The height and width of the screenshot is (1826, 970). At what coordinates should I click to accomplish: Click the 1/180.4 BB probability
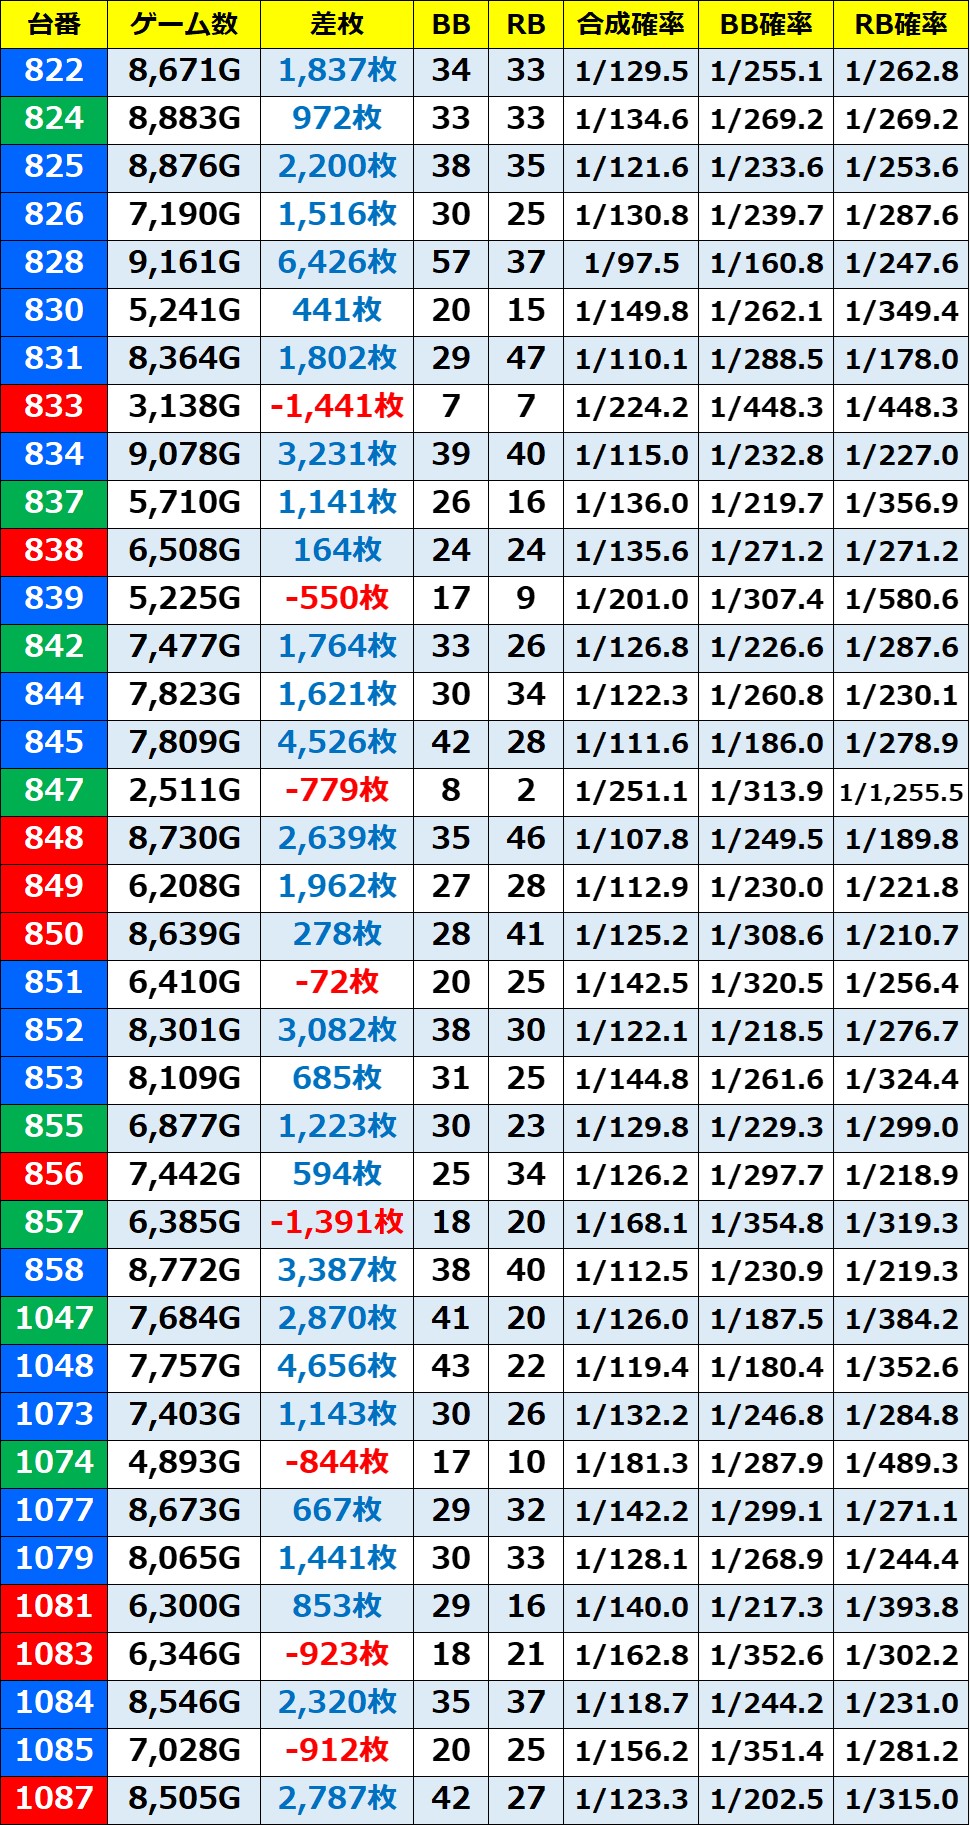coord(766,1369)
